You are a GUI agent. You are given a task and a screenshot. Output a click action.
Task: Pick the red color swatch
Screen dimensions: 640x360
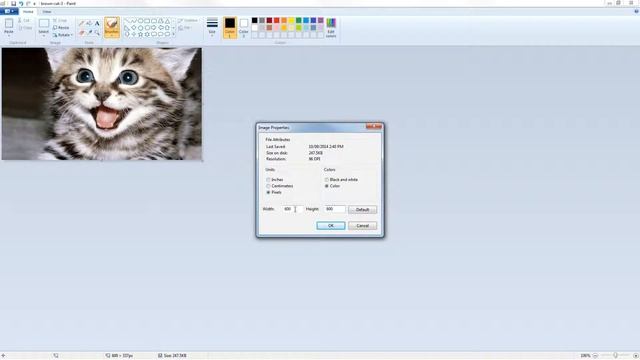tap(277, 20)
